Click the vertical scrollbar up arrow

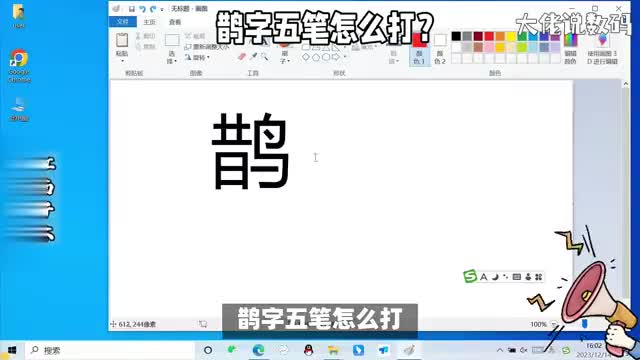(625, 84)
